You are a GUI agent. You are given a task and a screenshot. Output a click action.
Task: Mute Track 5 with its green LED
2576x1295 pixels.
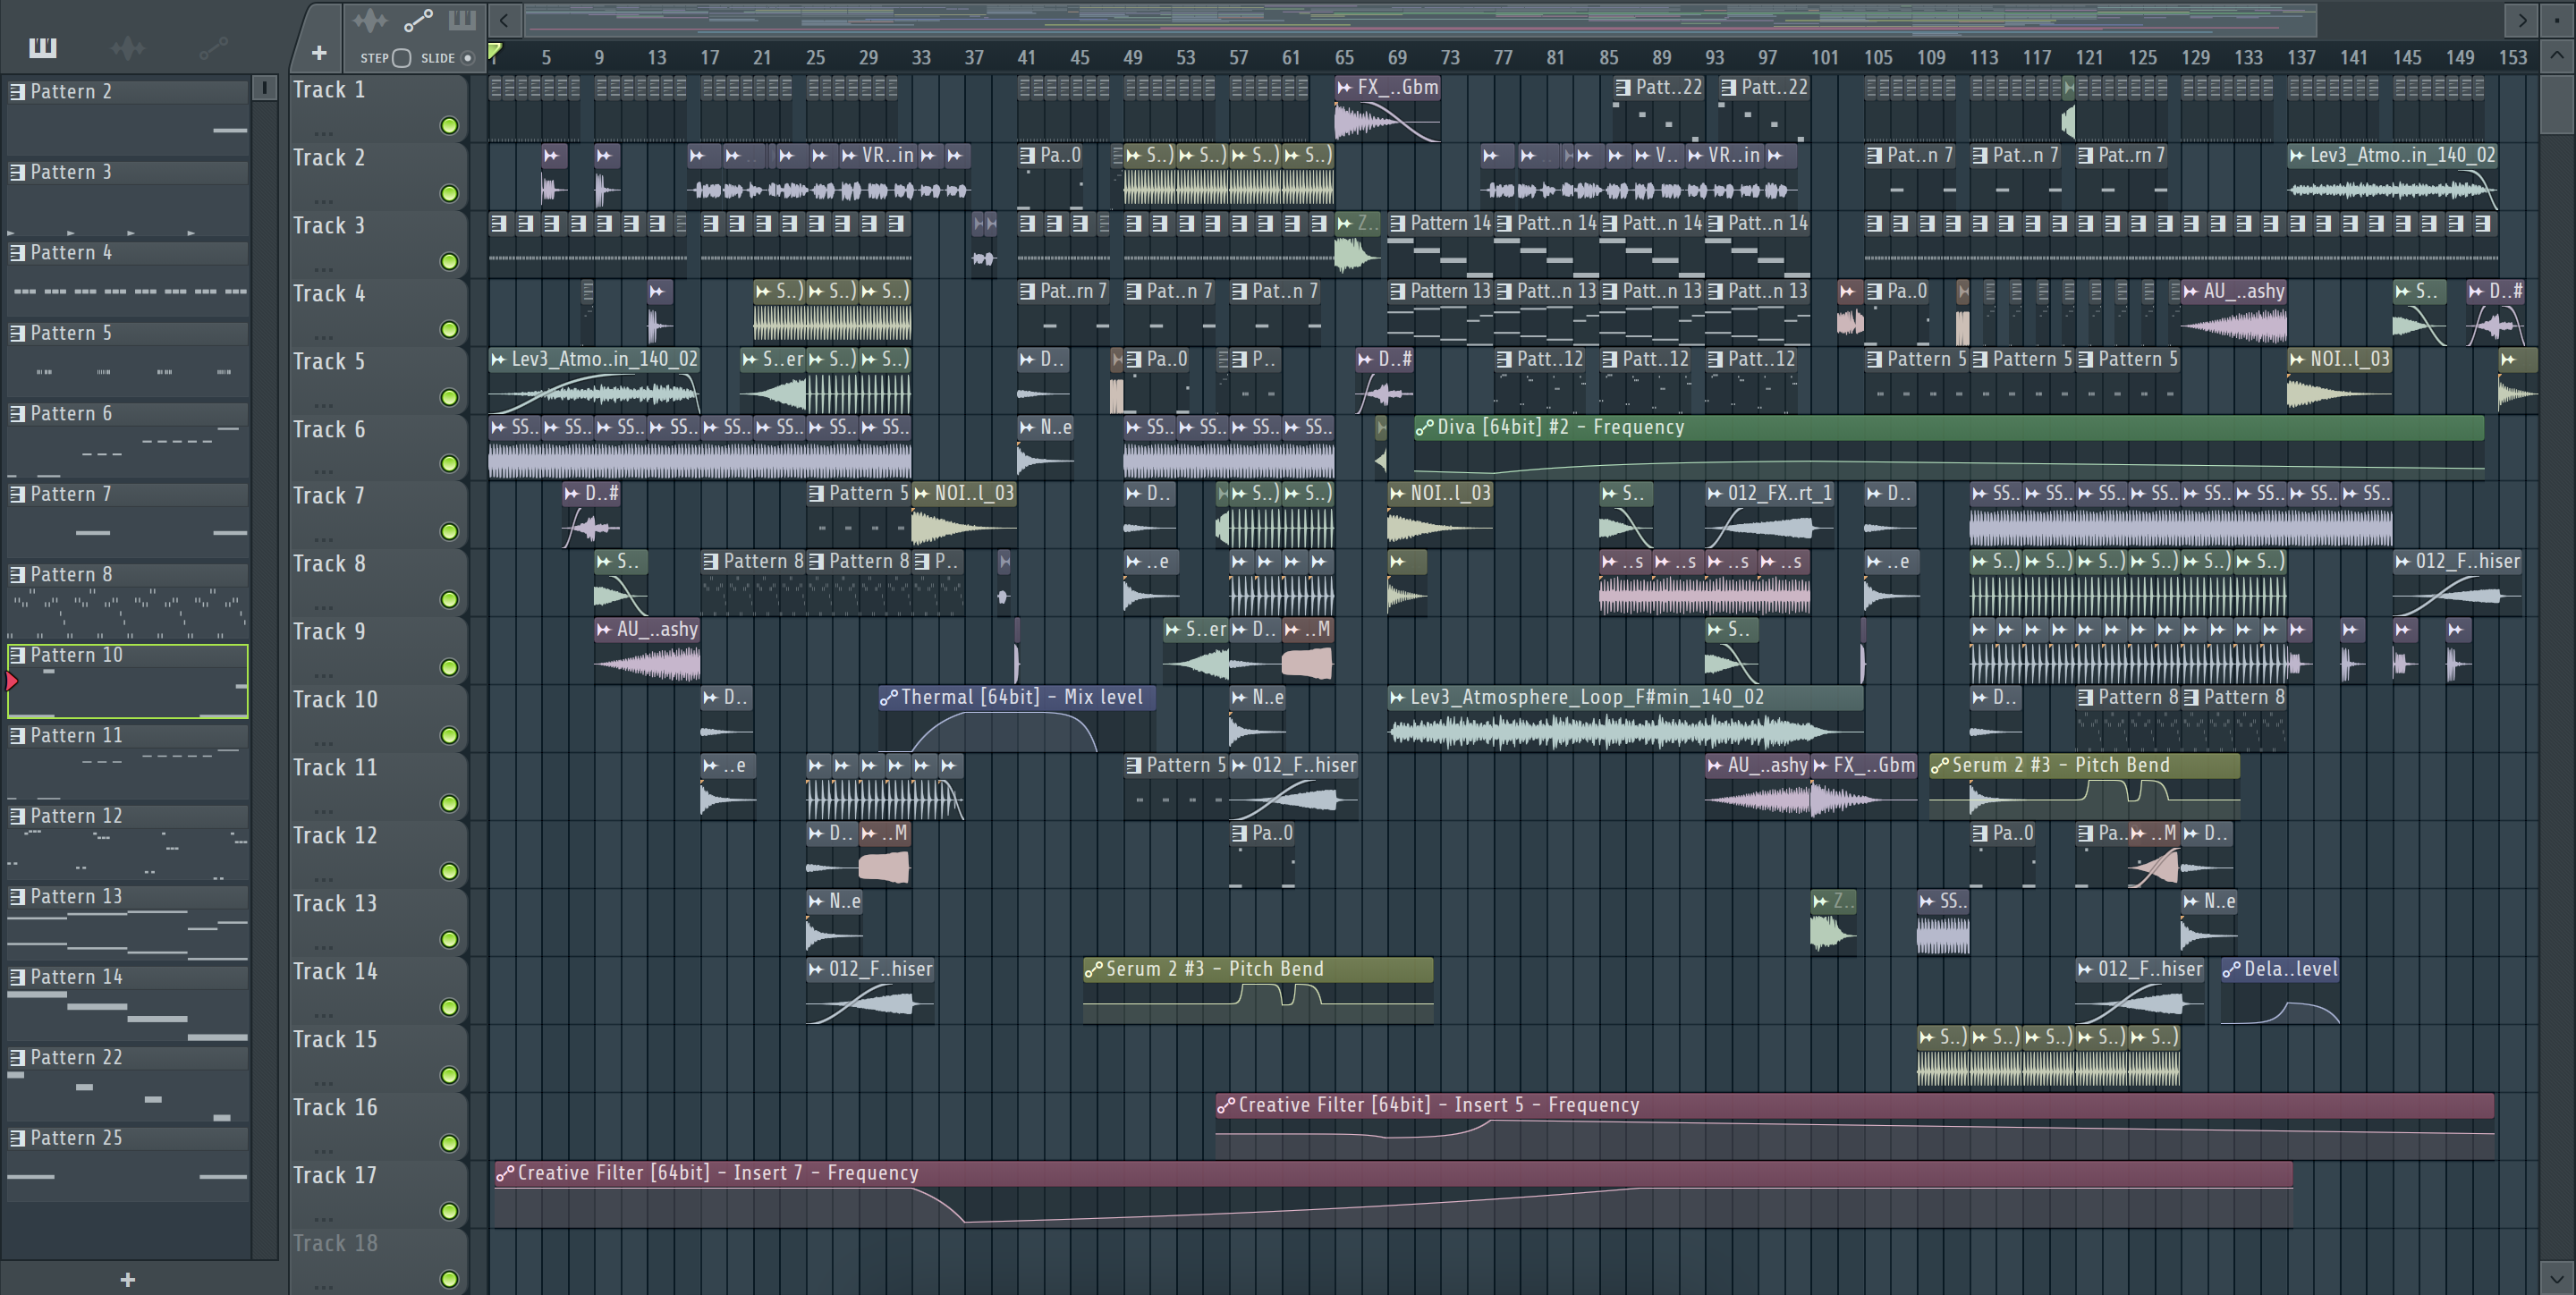(450, 398)
